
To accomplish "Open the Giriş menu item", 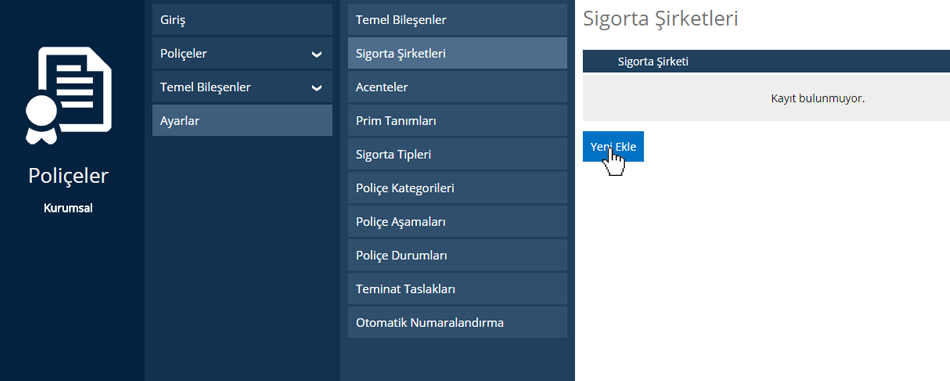I will (242, 19).
